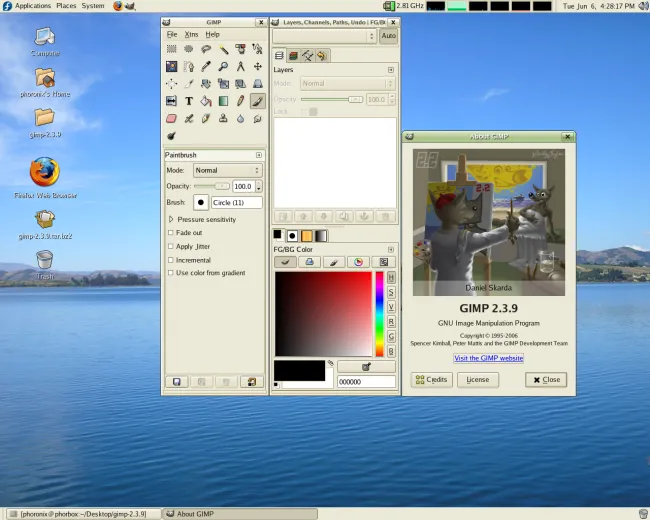Open the Paintbrush tool options panel menu

(259, 155)
